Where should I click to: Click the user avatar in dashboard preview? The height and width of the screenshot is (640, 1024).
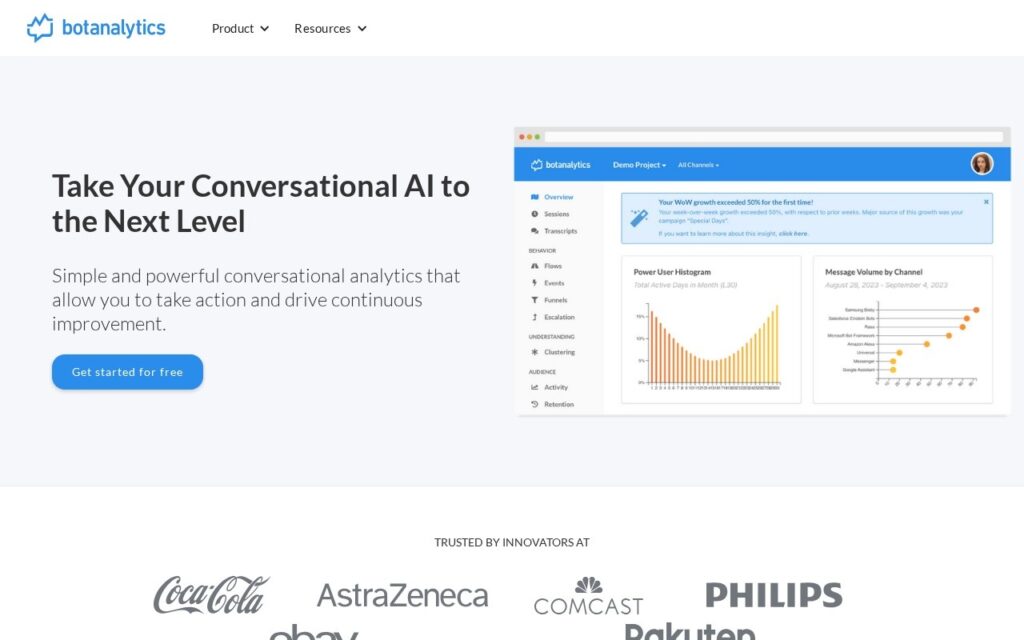click(982, 164)
